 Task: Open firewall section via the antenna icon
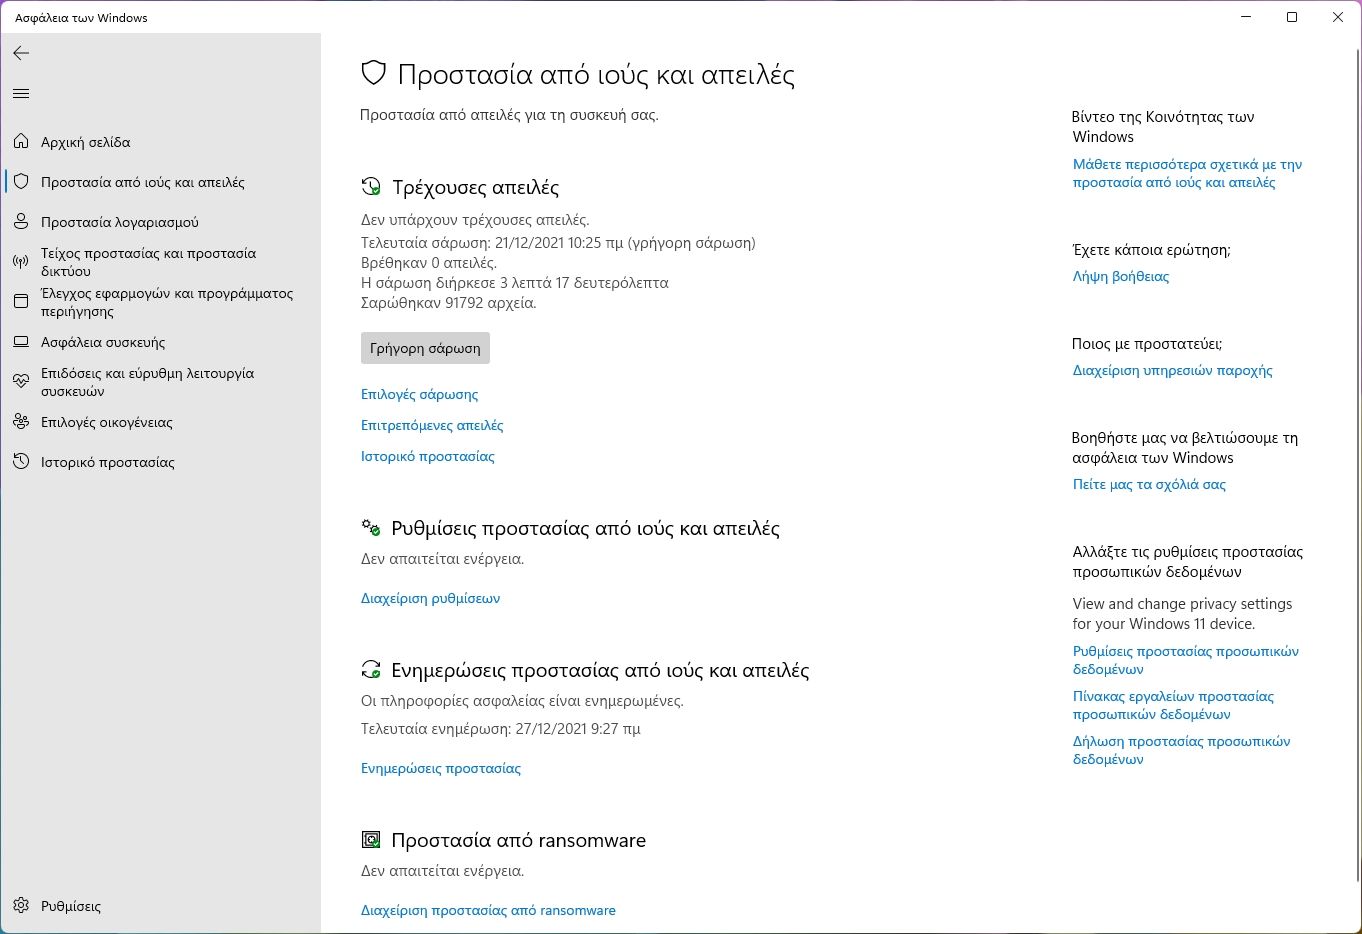click(21, 262)
